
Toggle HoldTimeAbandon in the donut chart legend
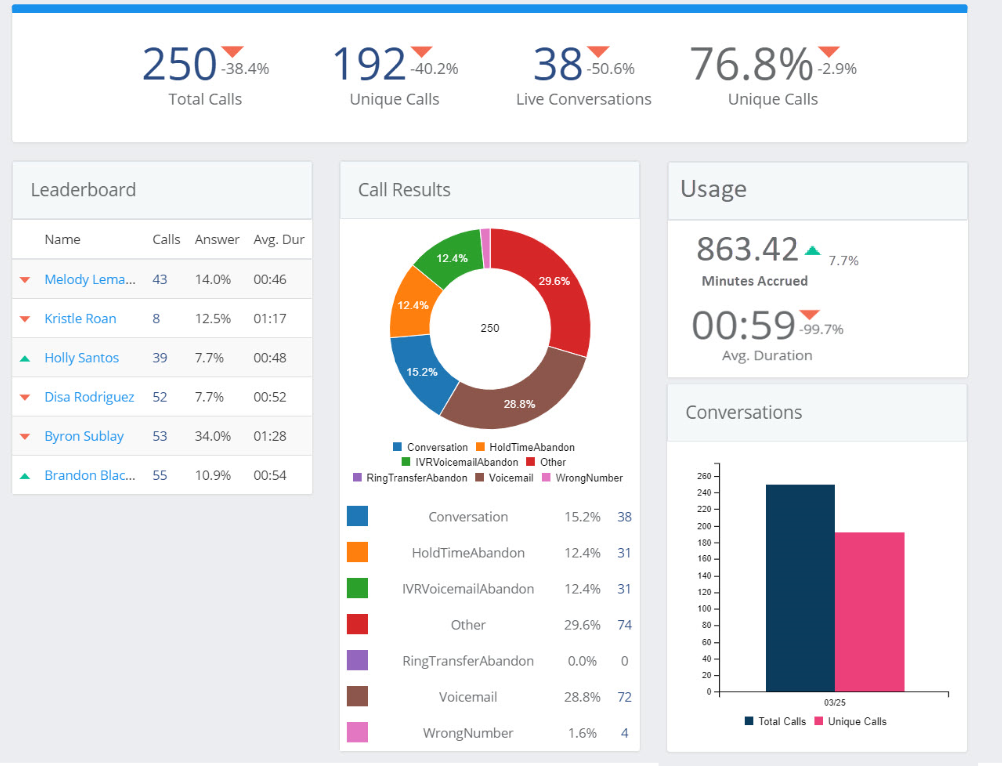525,447
